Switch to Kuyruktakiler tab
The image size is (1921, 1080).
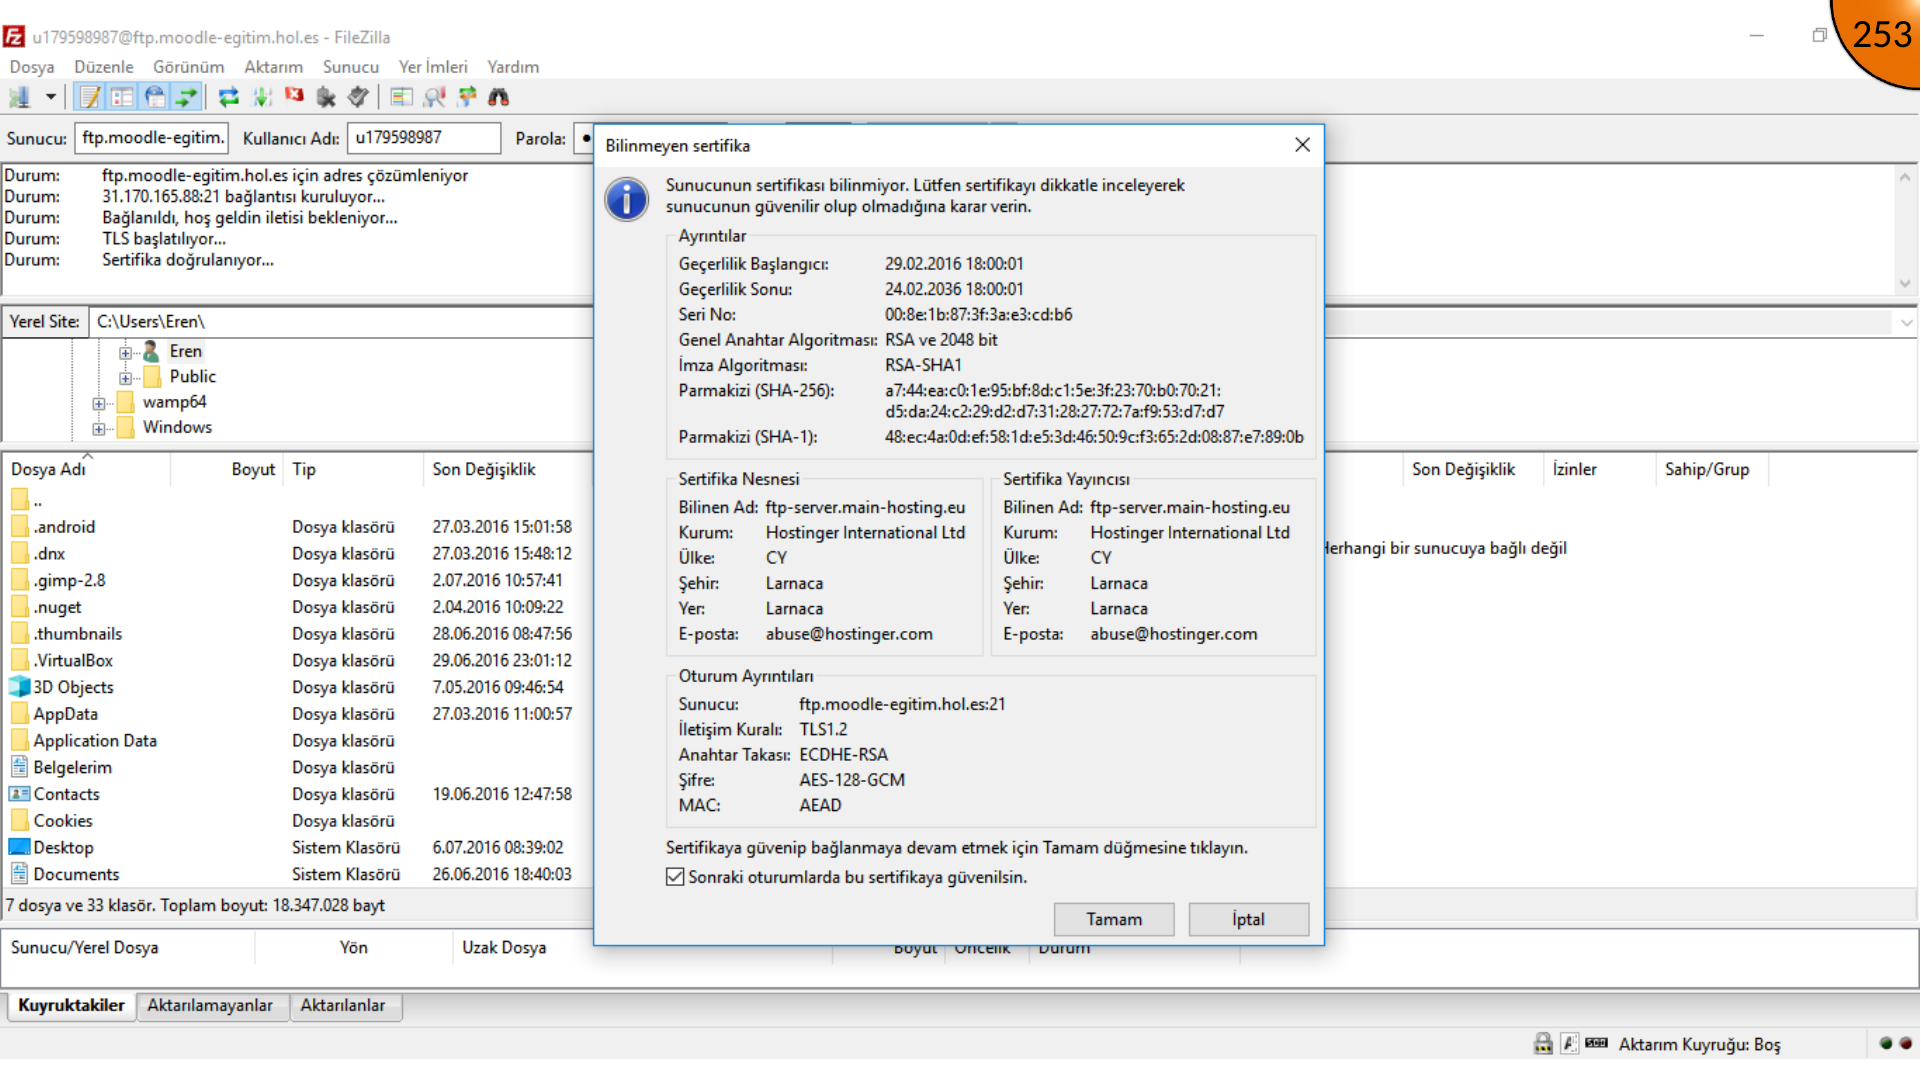pyautogui.click(x=71, y=1006)
